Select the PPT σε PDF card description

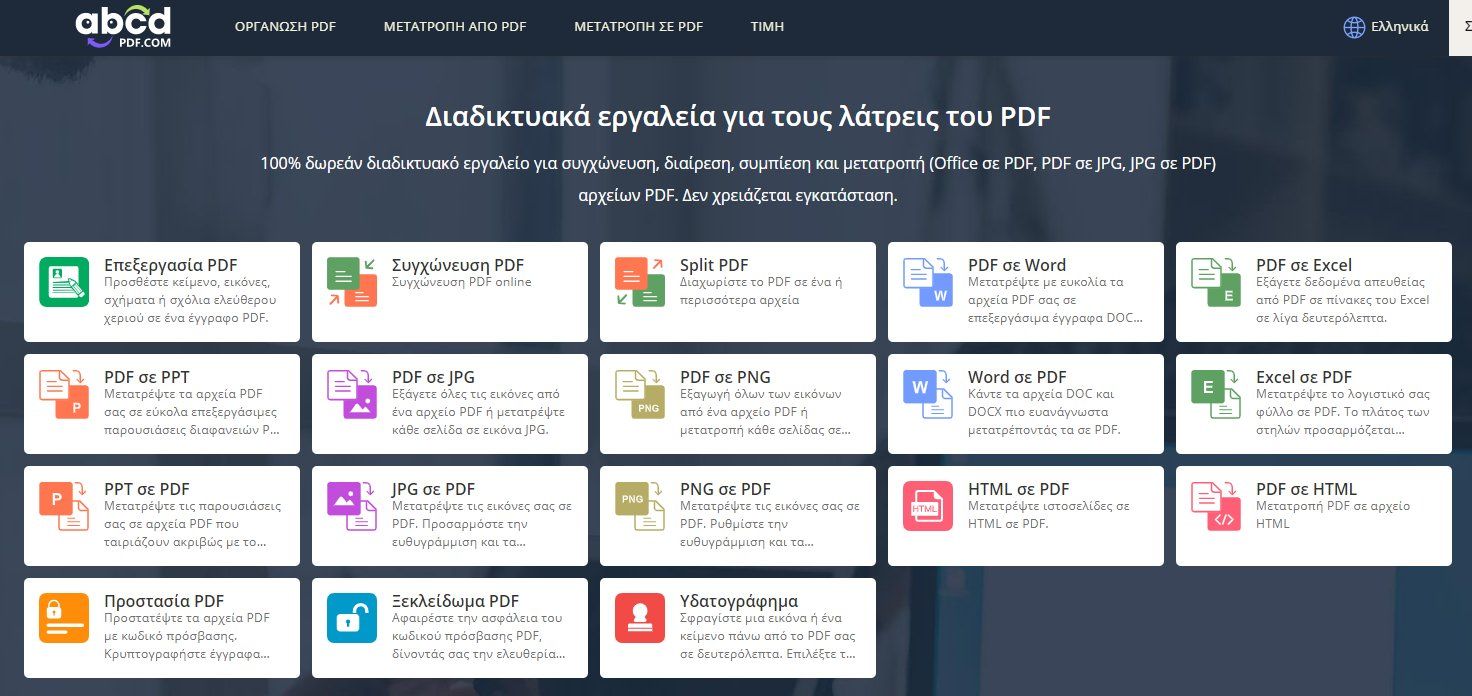click(x=193, y=524)
